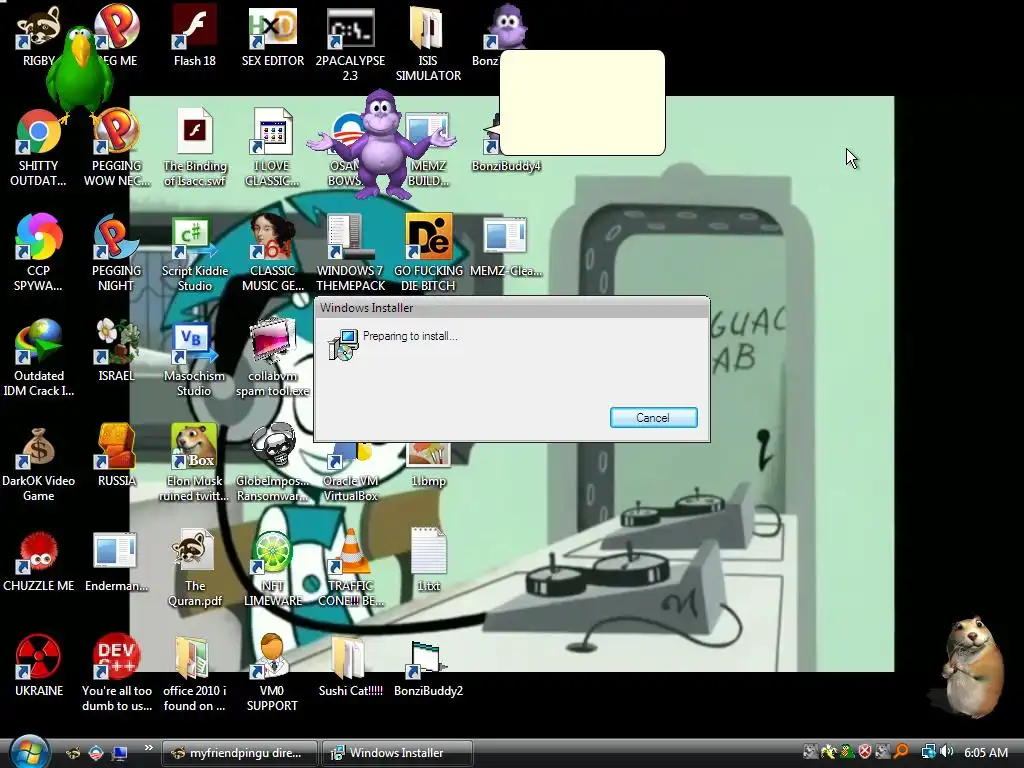This screenshot has height=768, width=1024.
Task: Launch Masochism Studio shortcut
Action: coord(195,357)
